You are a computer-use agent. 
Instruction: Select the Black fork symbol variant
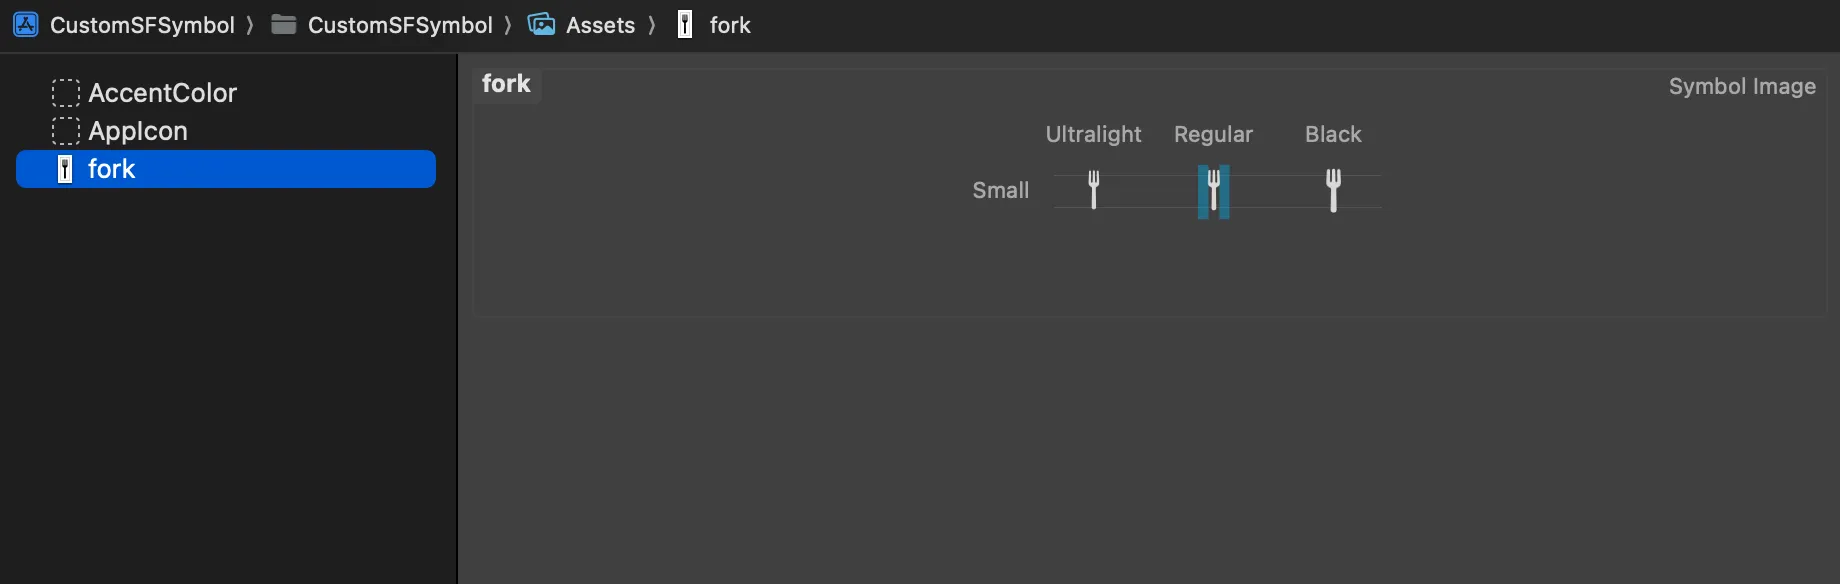point(1333,190)
